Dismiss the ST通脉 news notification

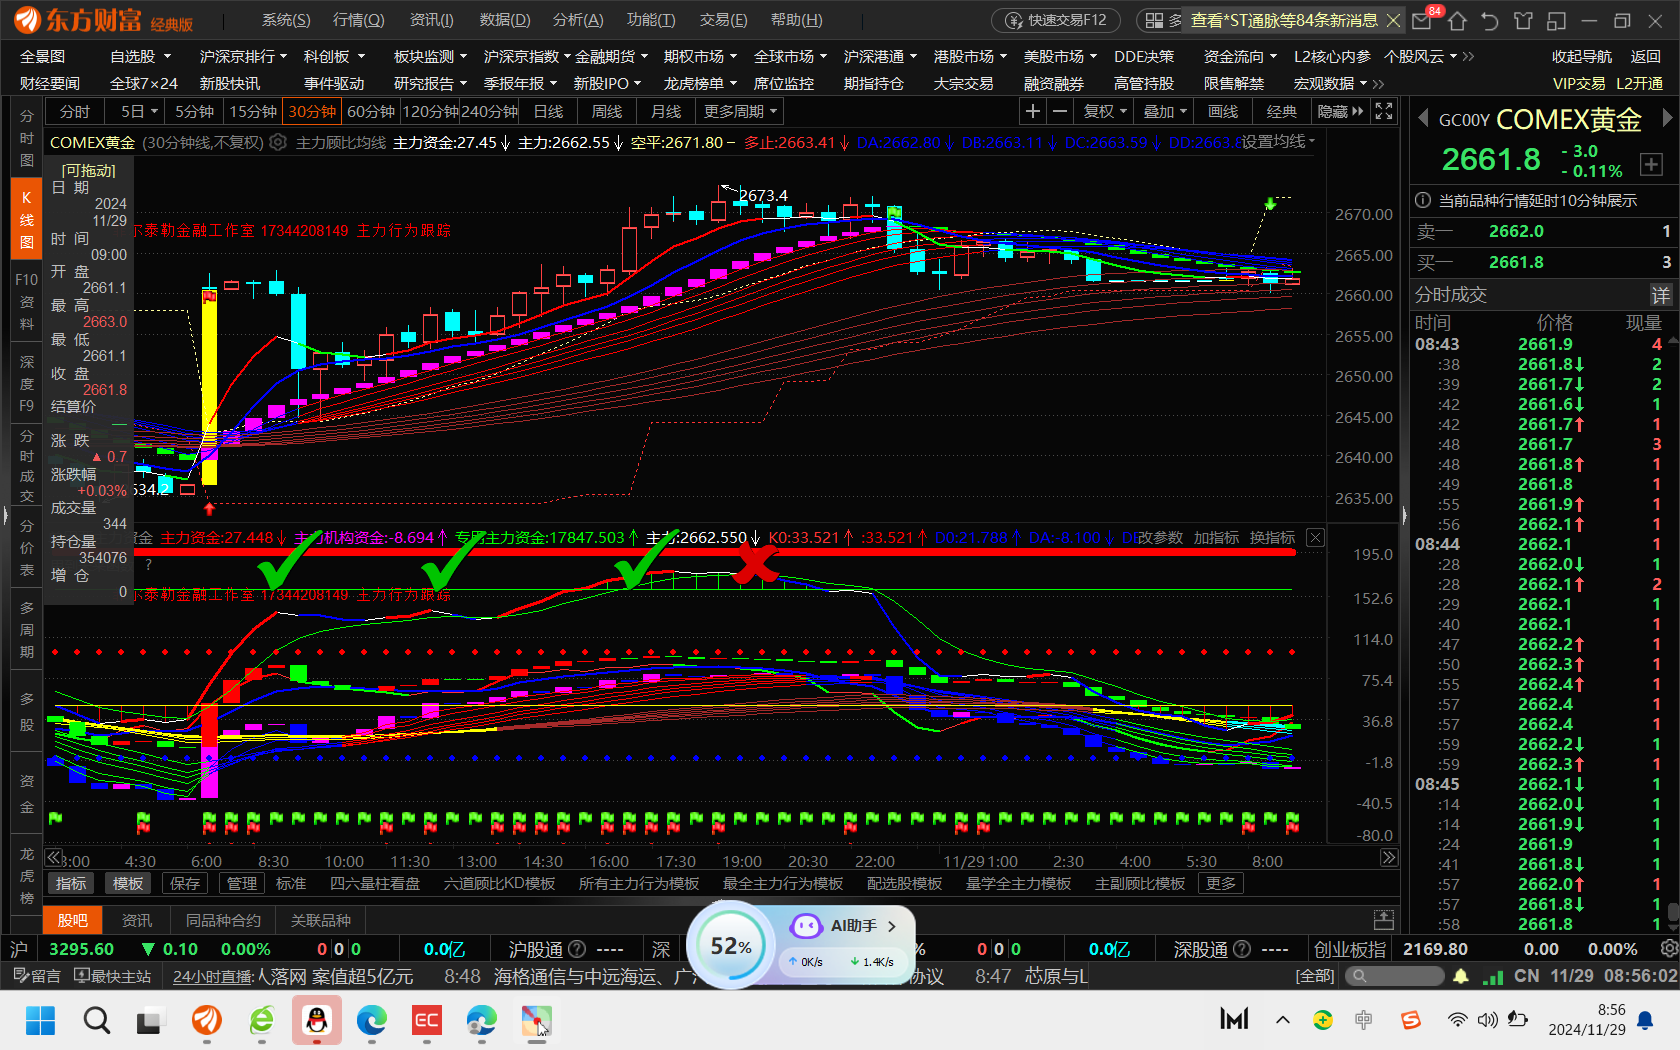tap(1393, 20)
